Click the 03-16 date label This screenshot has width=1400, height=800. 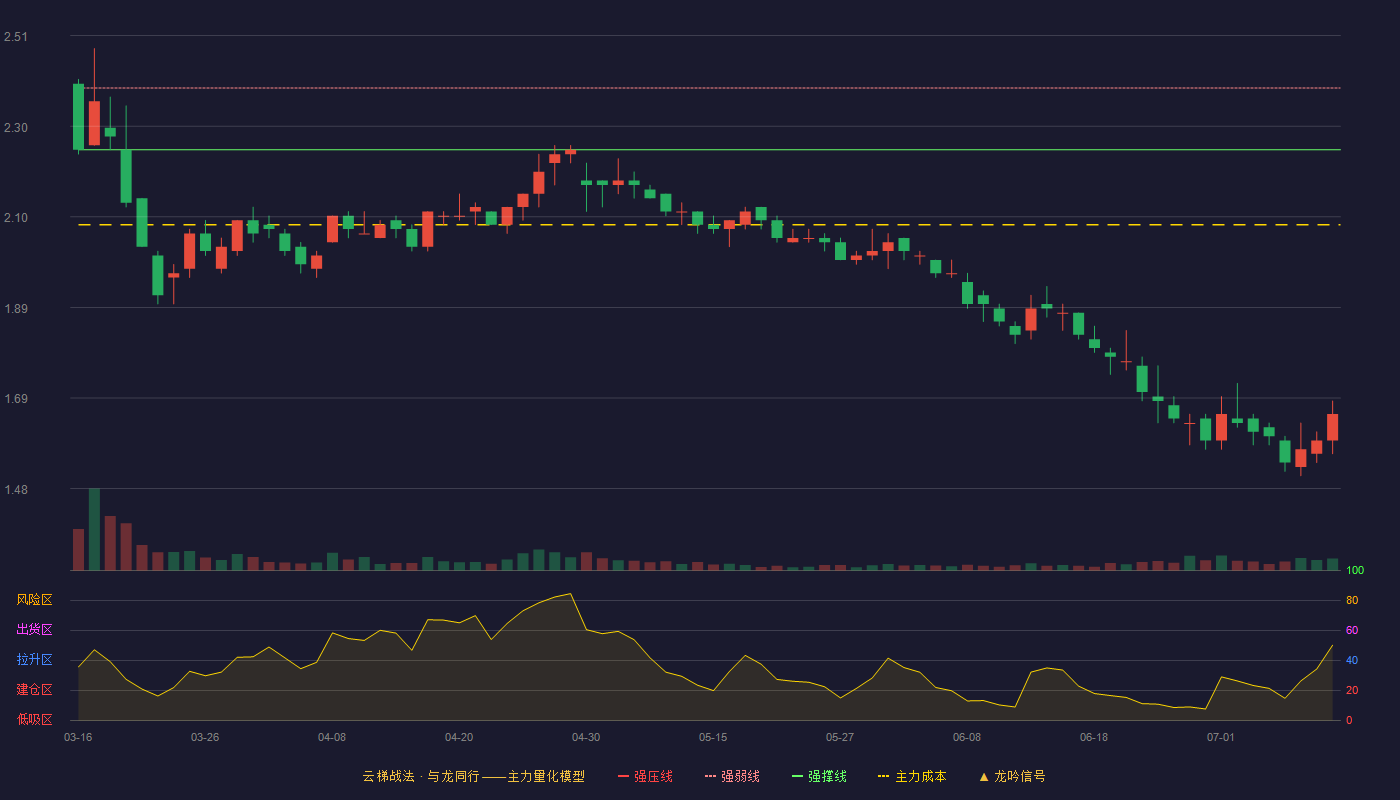78,737
